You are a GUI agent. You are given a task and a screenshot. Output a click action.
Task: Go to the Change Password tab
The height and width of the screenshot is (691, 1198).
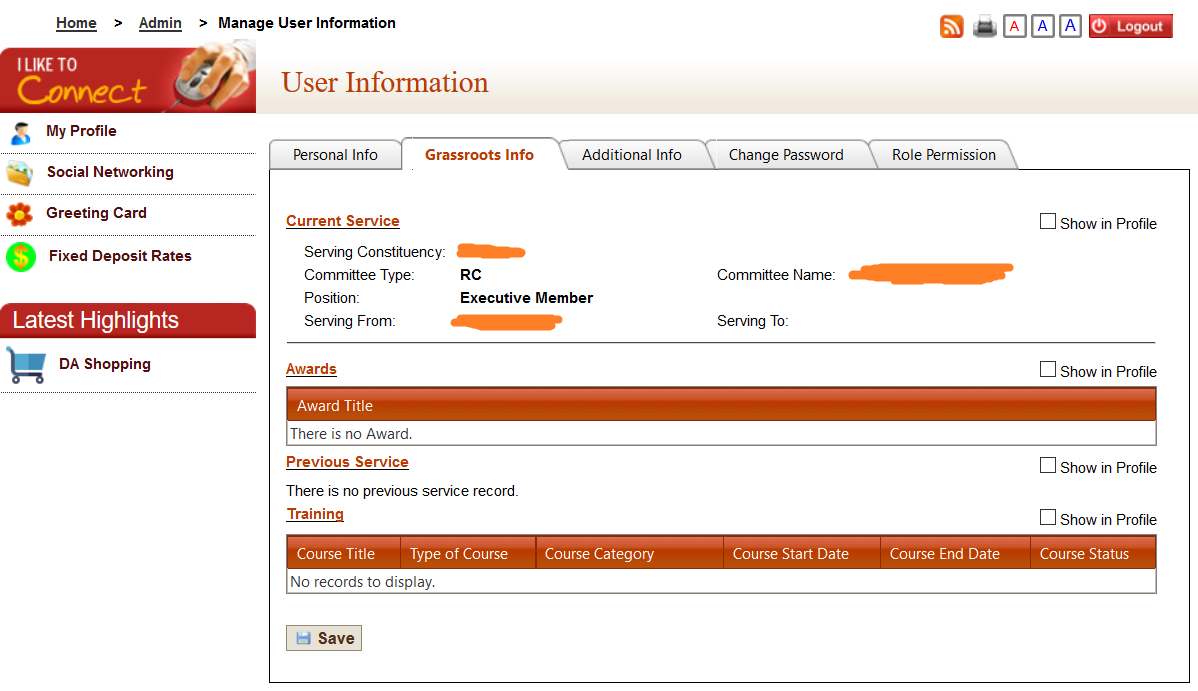(x=786, y=155)
